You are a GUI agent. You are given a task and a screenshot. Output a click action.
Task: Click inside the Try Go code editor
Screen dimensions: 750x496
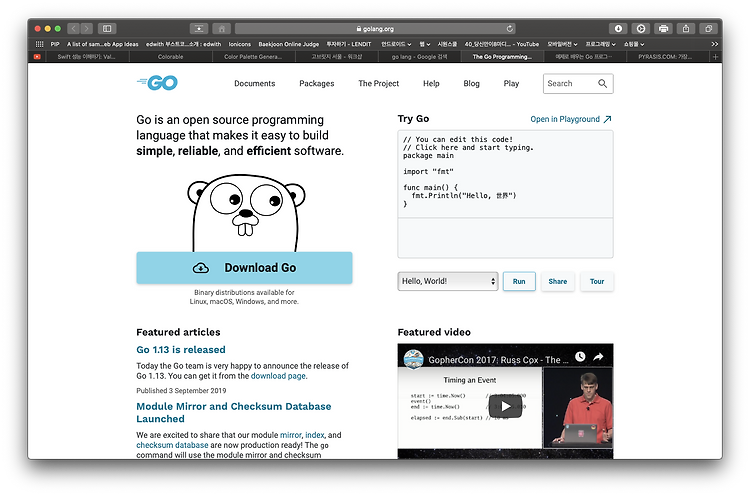[x=505, y=174]
